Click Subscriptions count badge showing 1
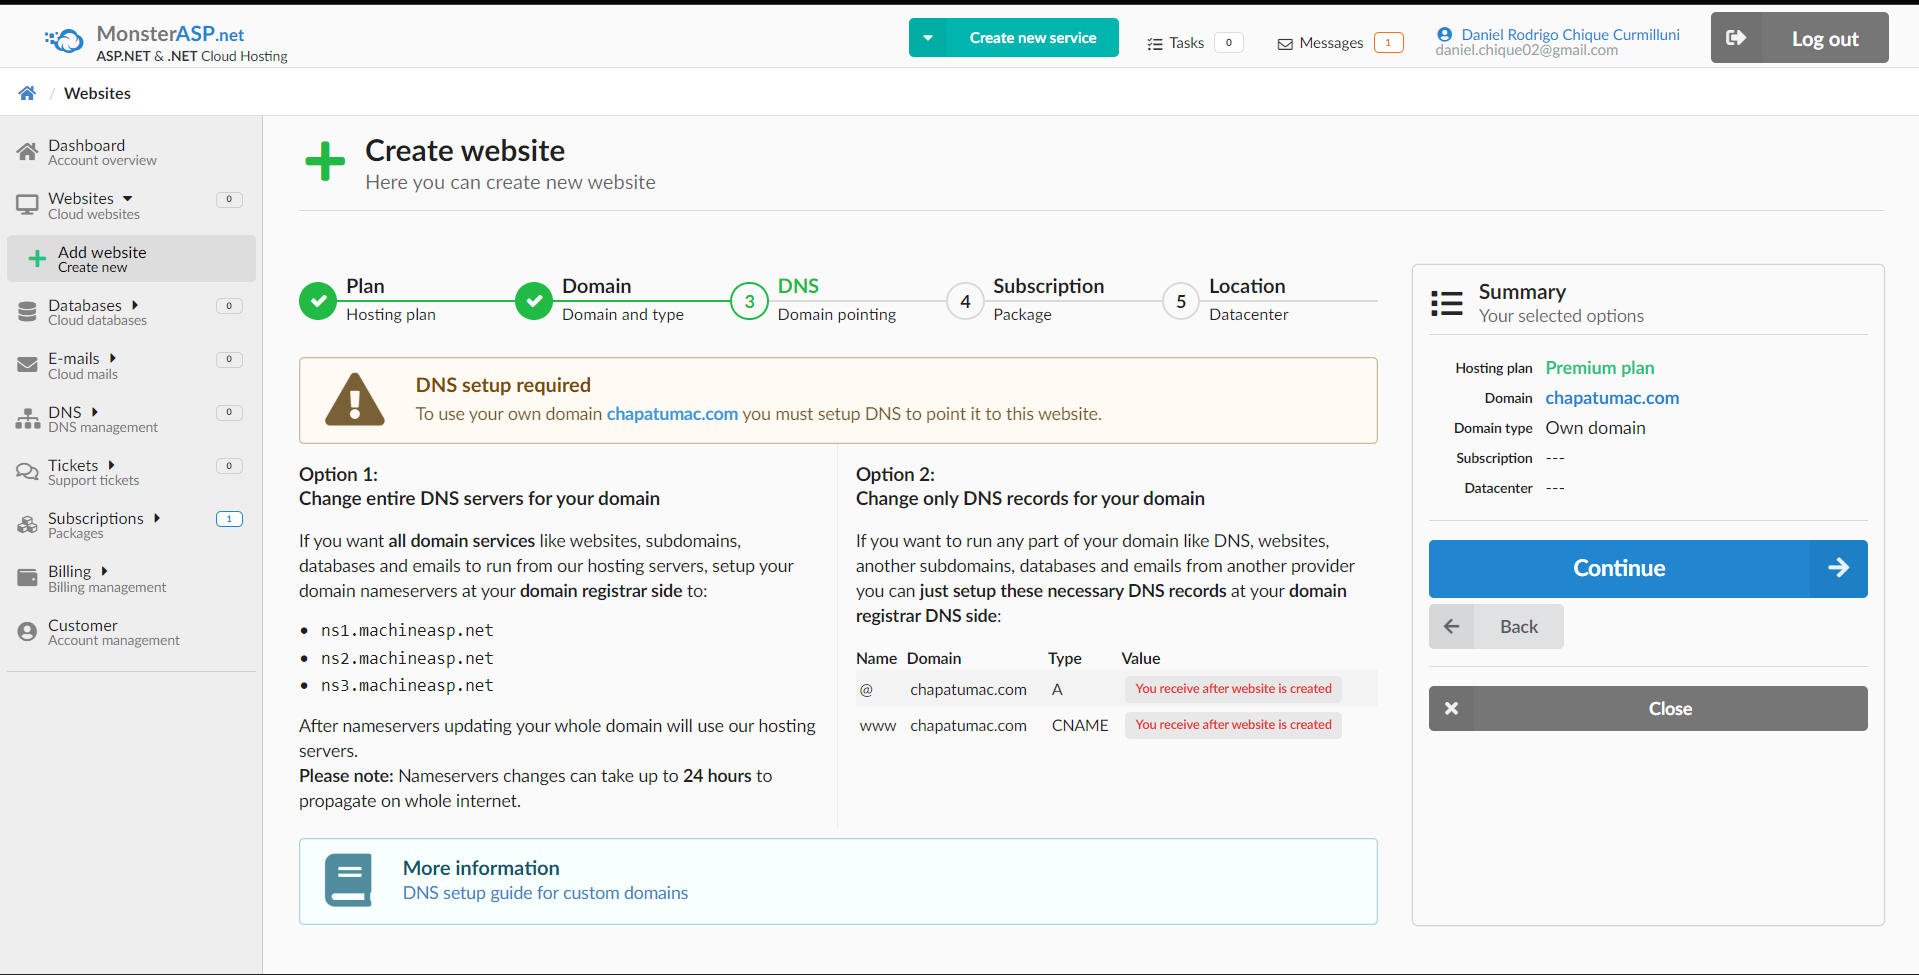Viewport: 1919px width, 975px height. click(229, 519)
